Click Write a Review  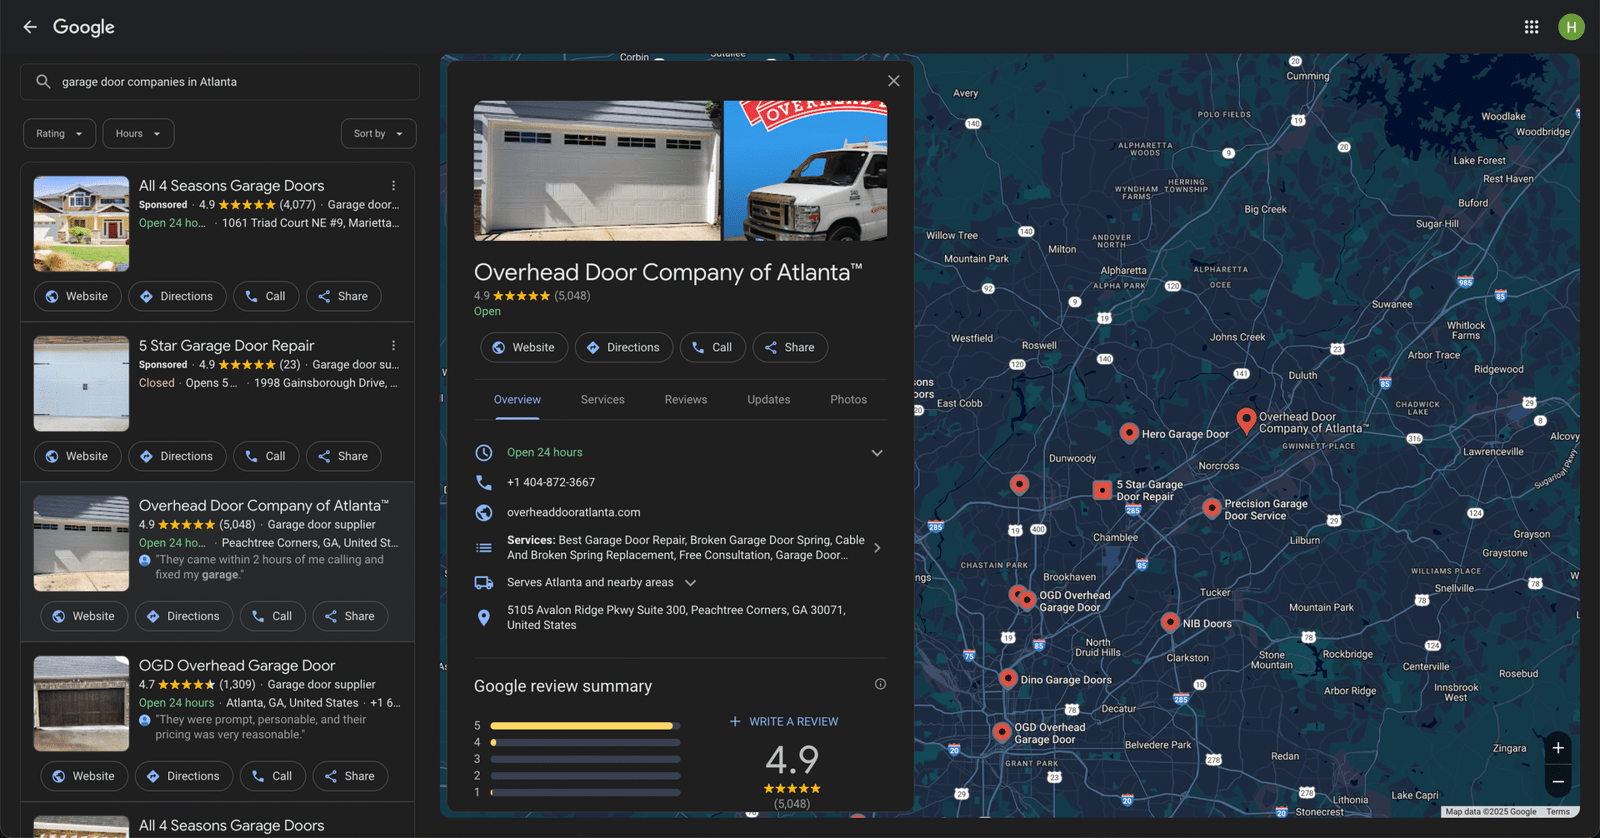(784, 721)
